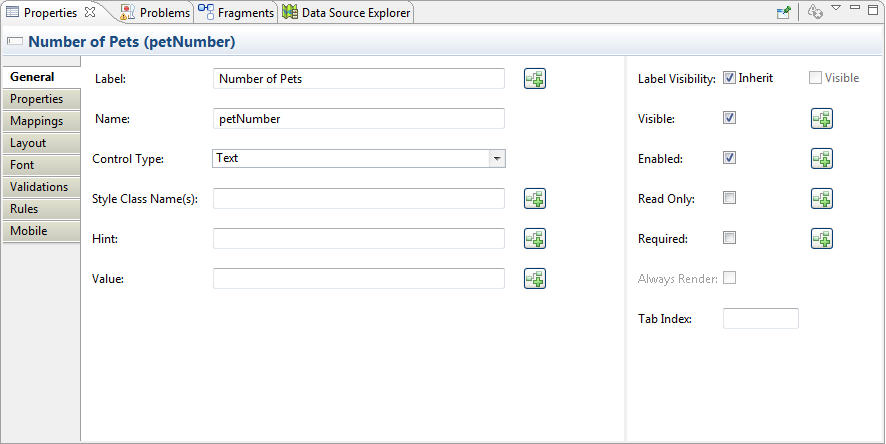Click the binding icon for Read Only
This screenshot has width=886, height=444.
pos(821,199)
